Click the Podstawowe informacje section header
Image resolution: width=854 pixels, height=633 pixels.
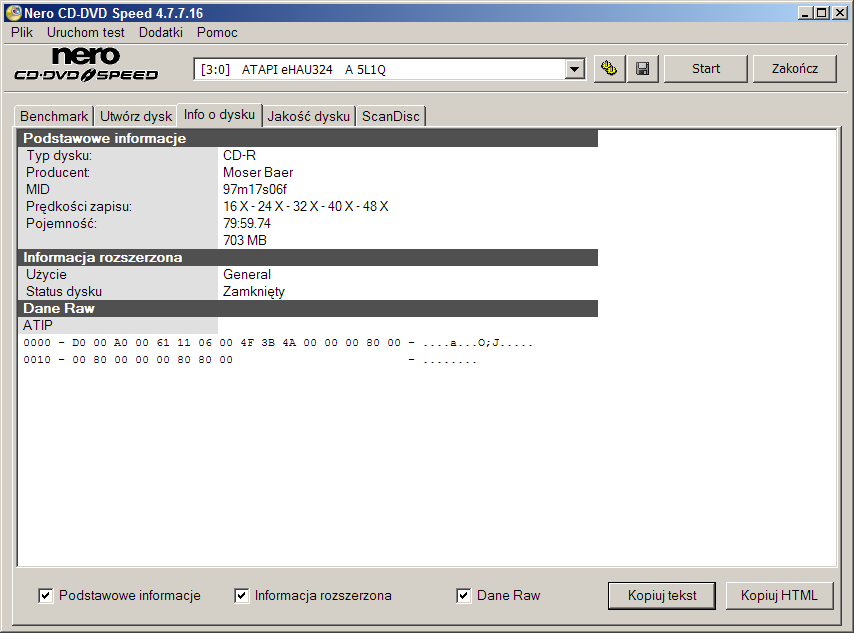[308, 138]
